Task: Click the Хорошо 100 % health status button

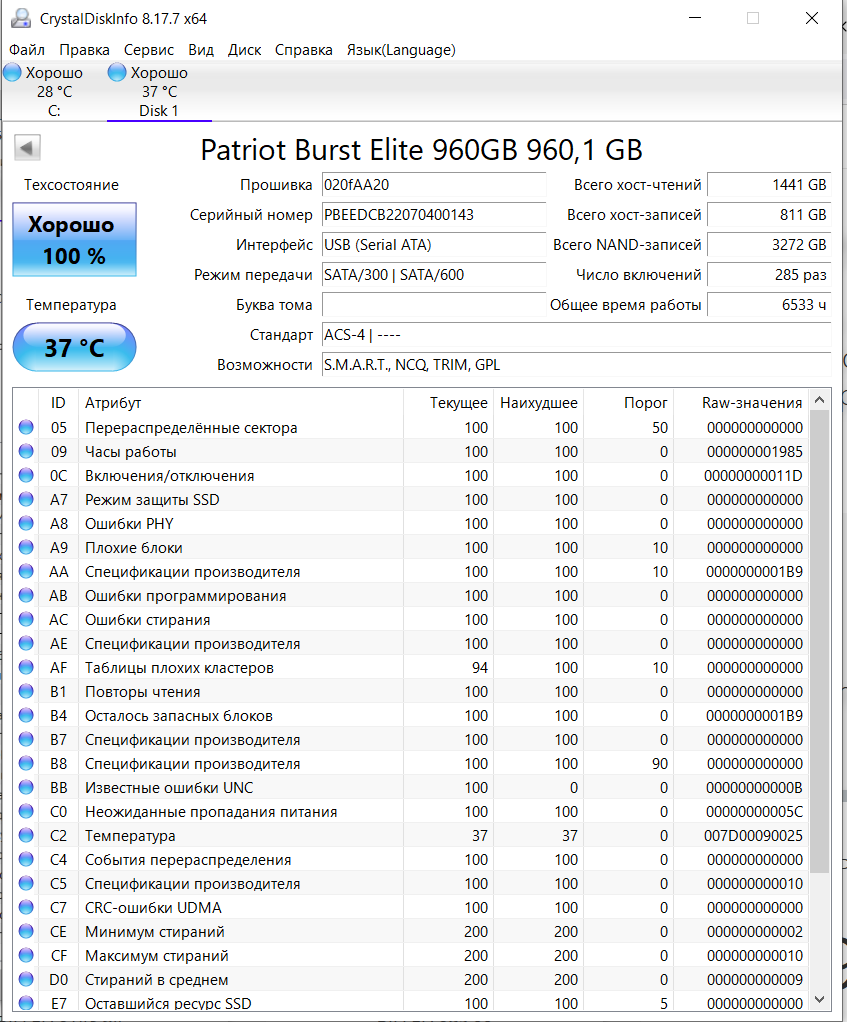Action: [x=74, y=240]
